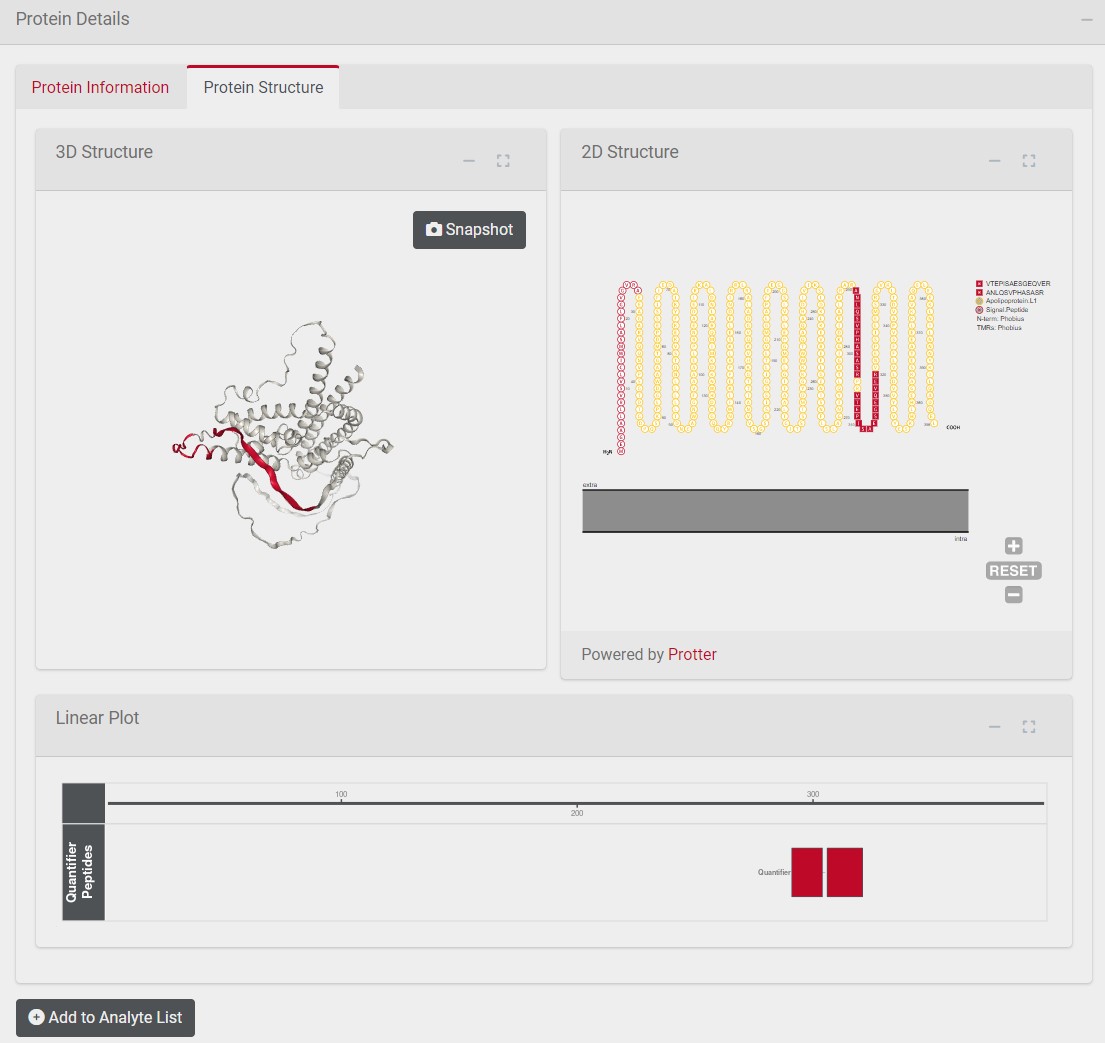Expand the 2D Structure panel to fullscreen
The image size is (1105, 1043).
point(1029,160)
